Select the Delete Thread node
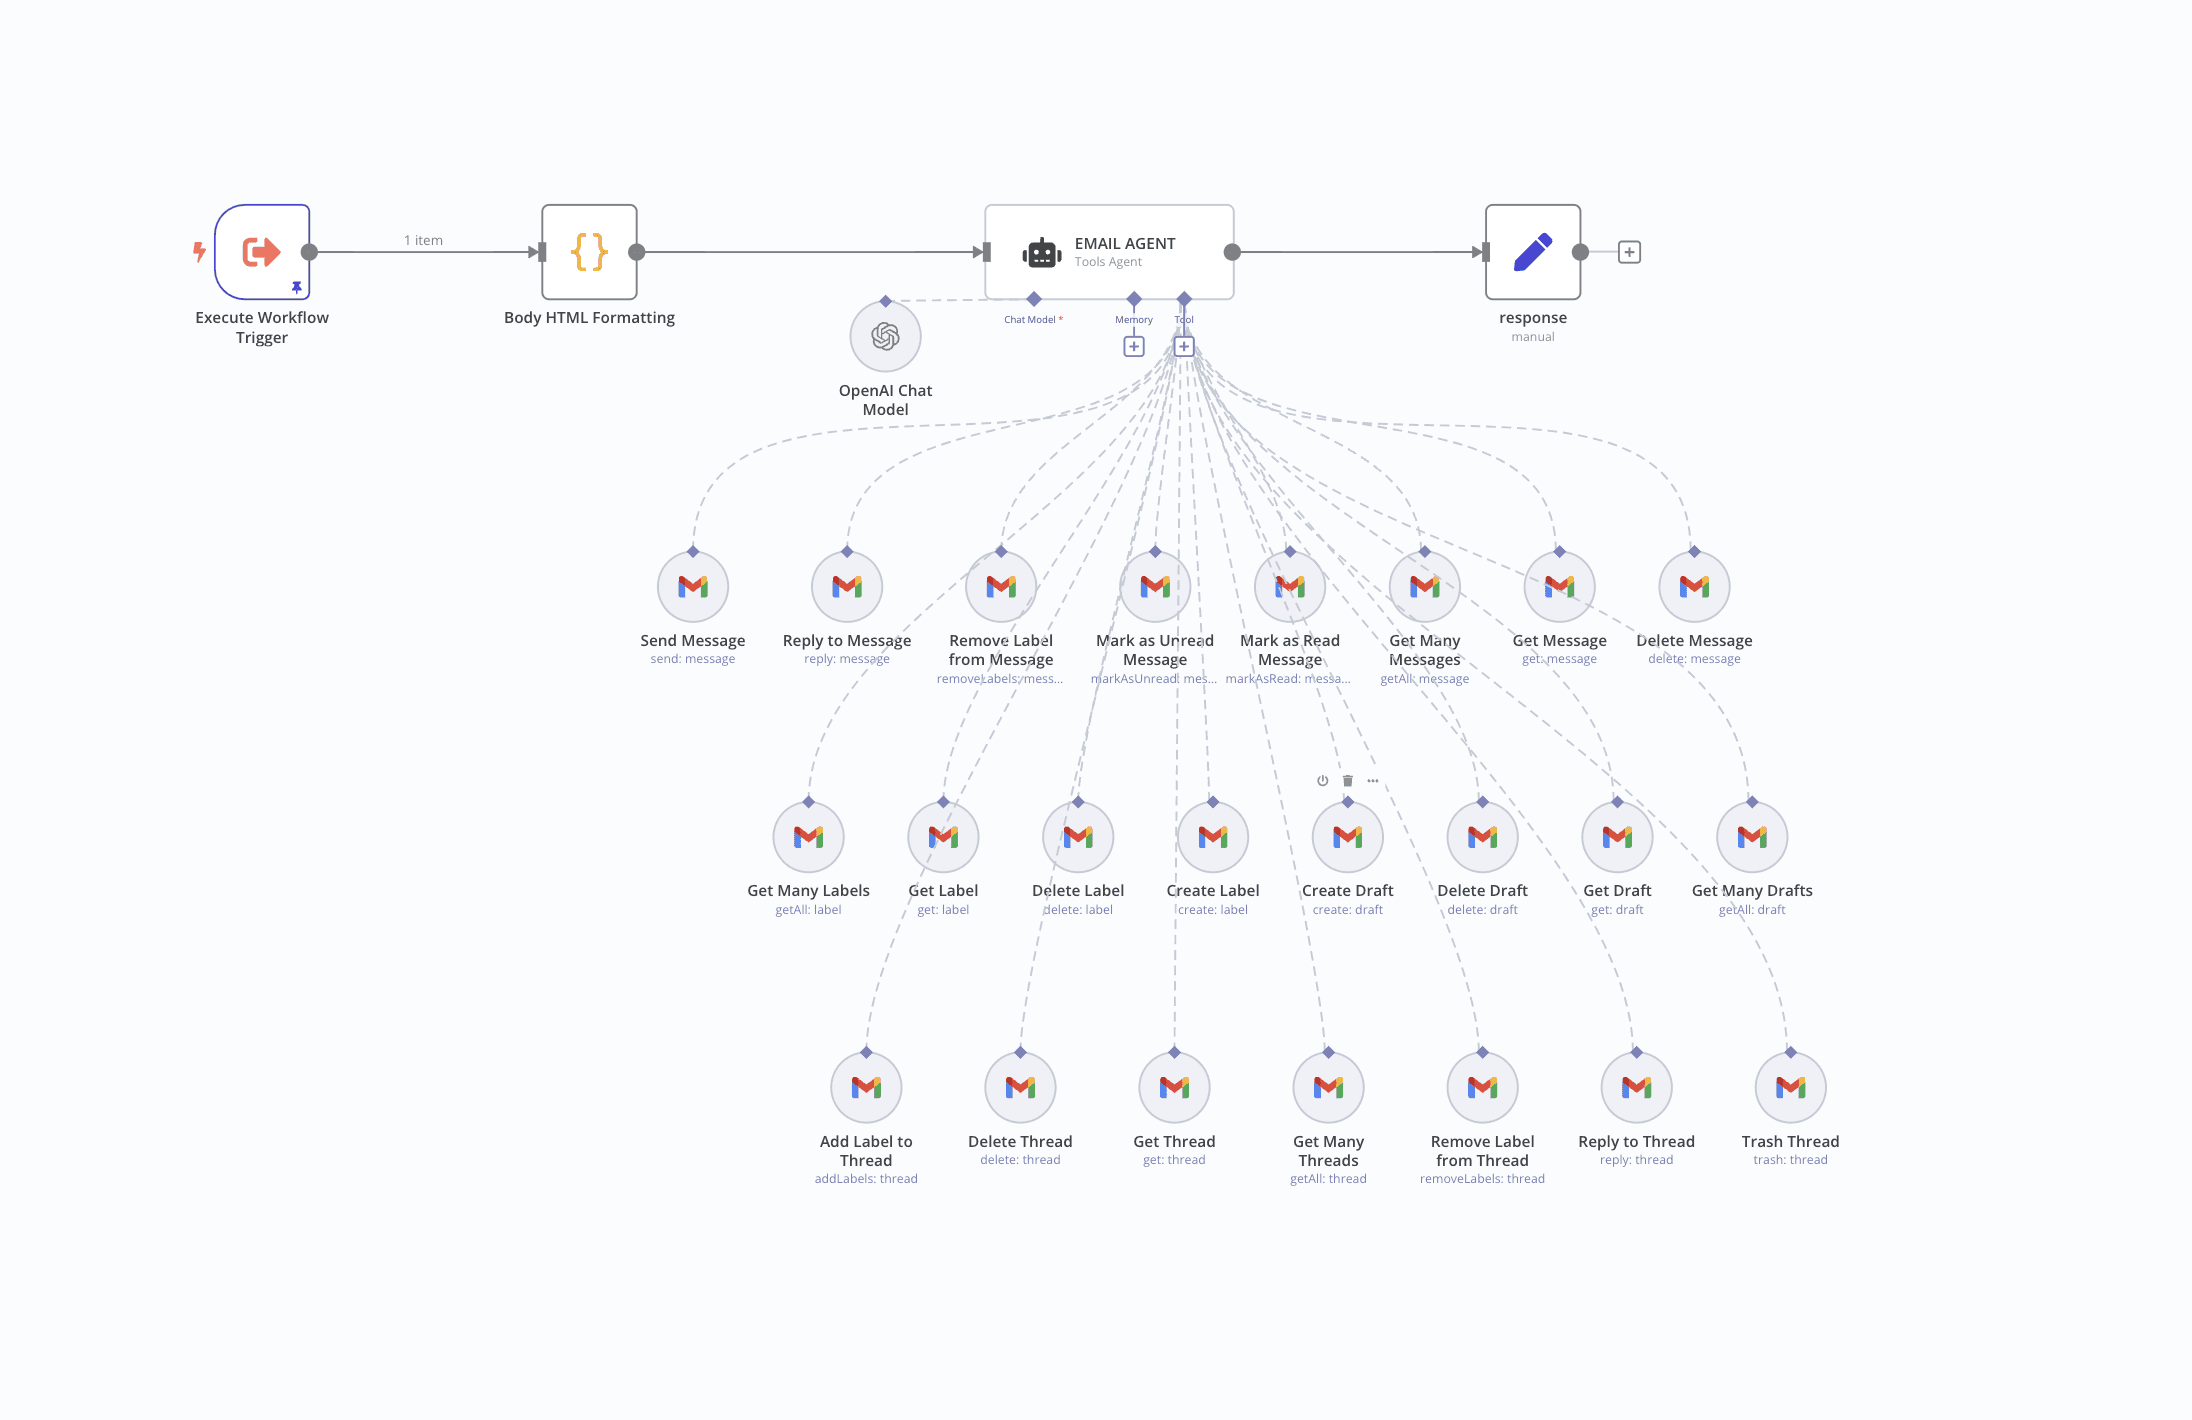This screenshot has width=2192, height=1420. coord(1020,1087)
